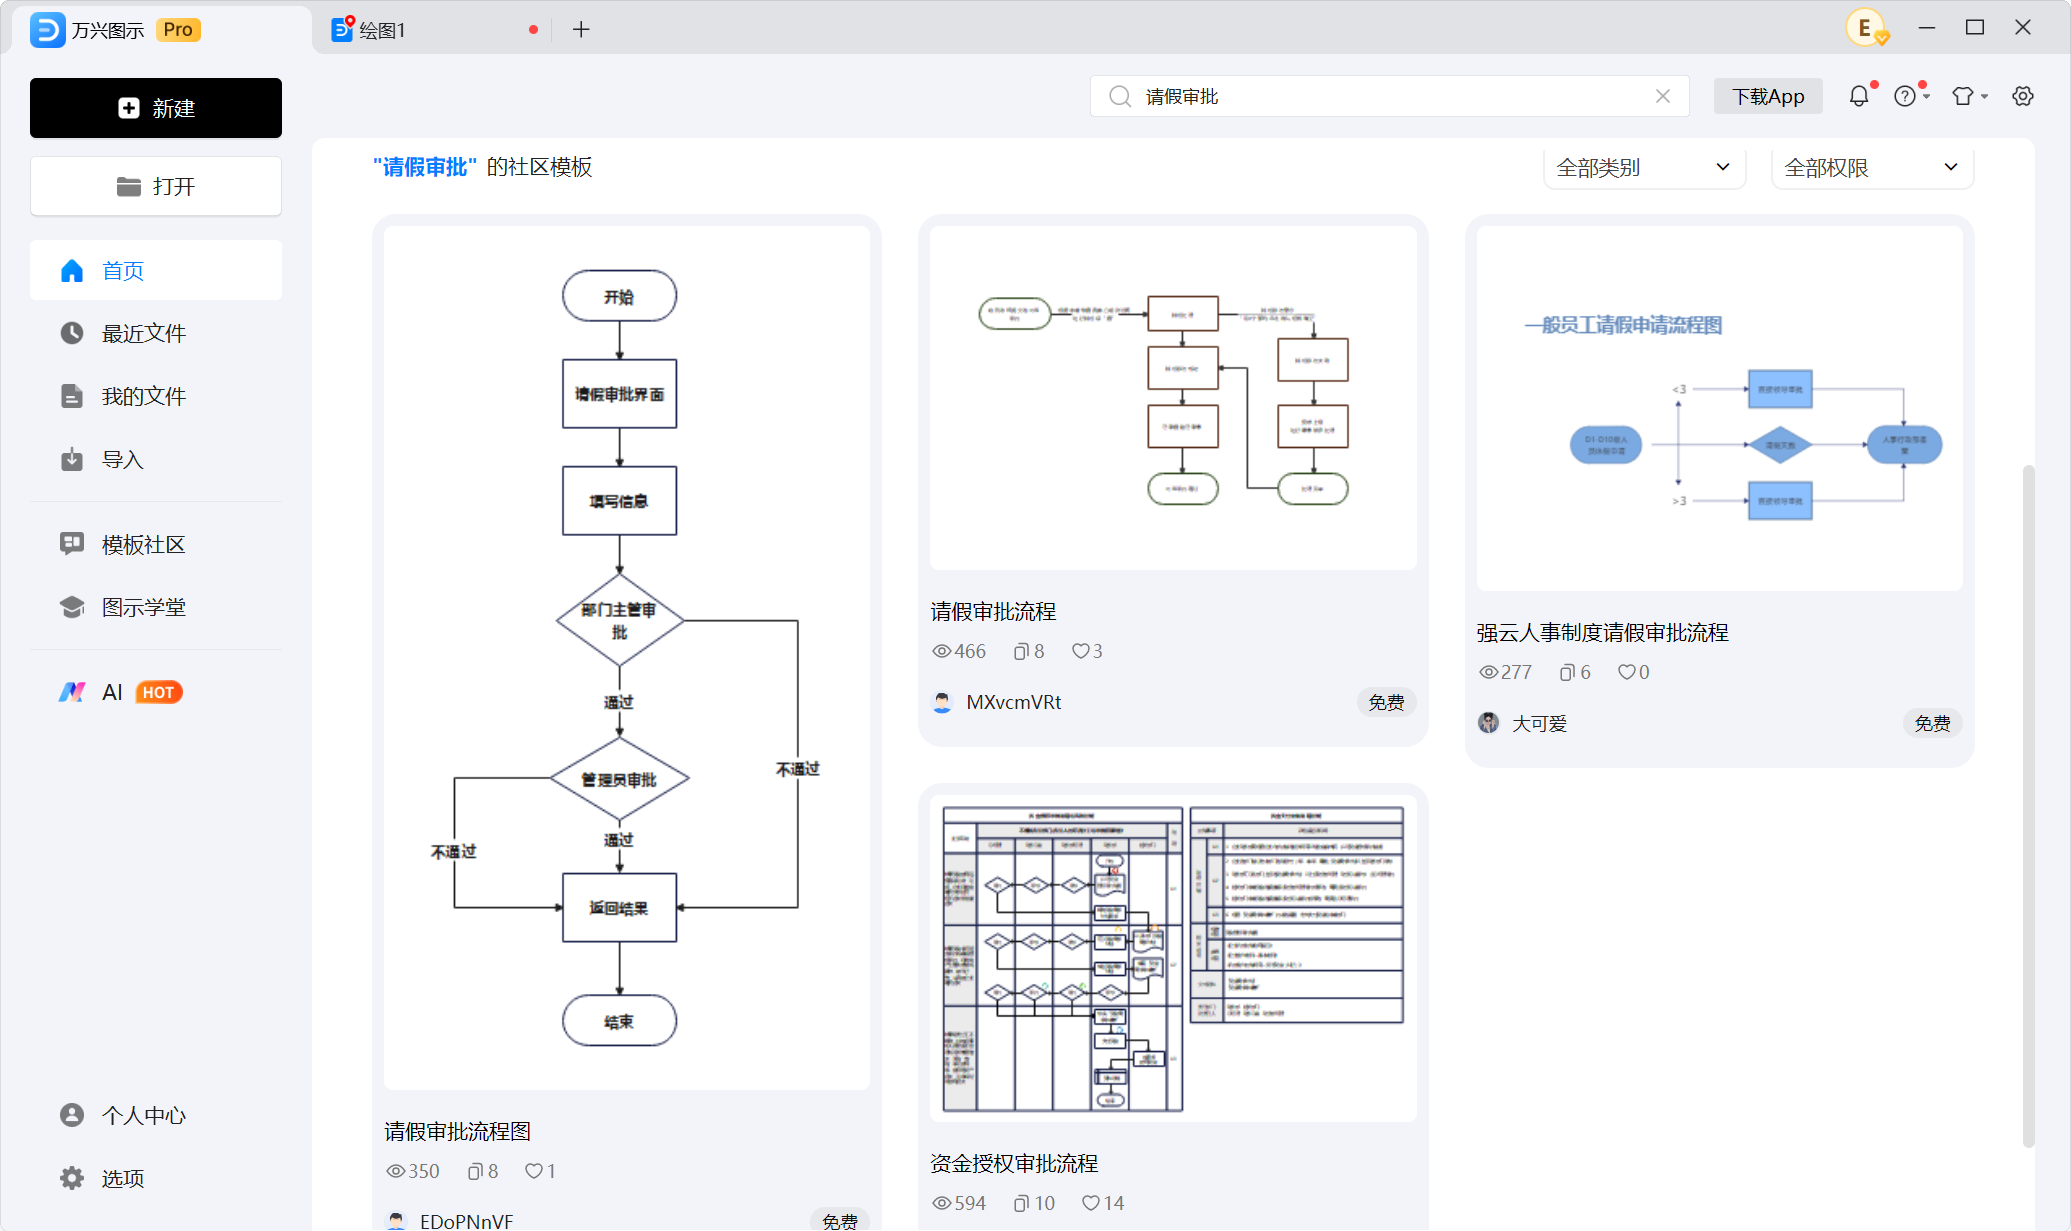Click the 下载App button

tap(1768, 96)
